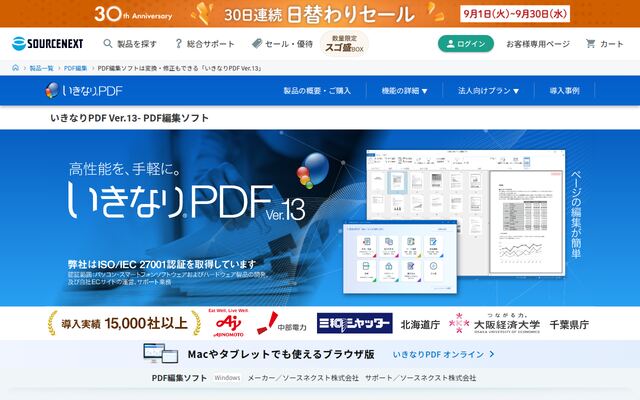Open the いきなりPDF オンライン link
The height and width of the screenshot is (400, 640).
pyautogui.click(x=438, y=354)
